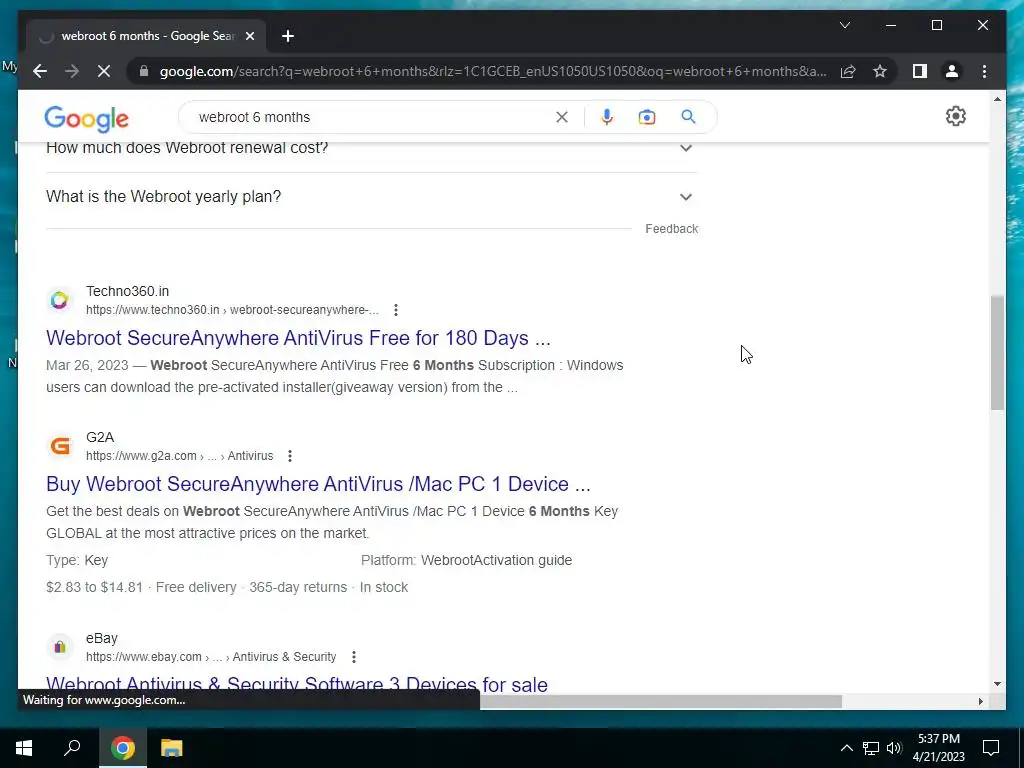Click the G2A favicon
Viewport: 1024px width, 768px height.
click(59, 446)
